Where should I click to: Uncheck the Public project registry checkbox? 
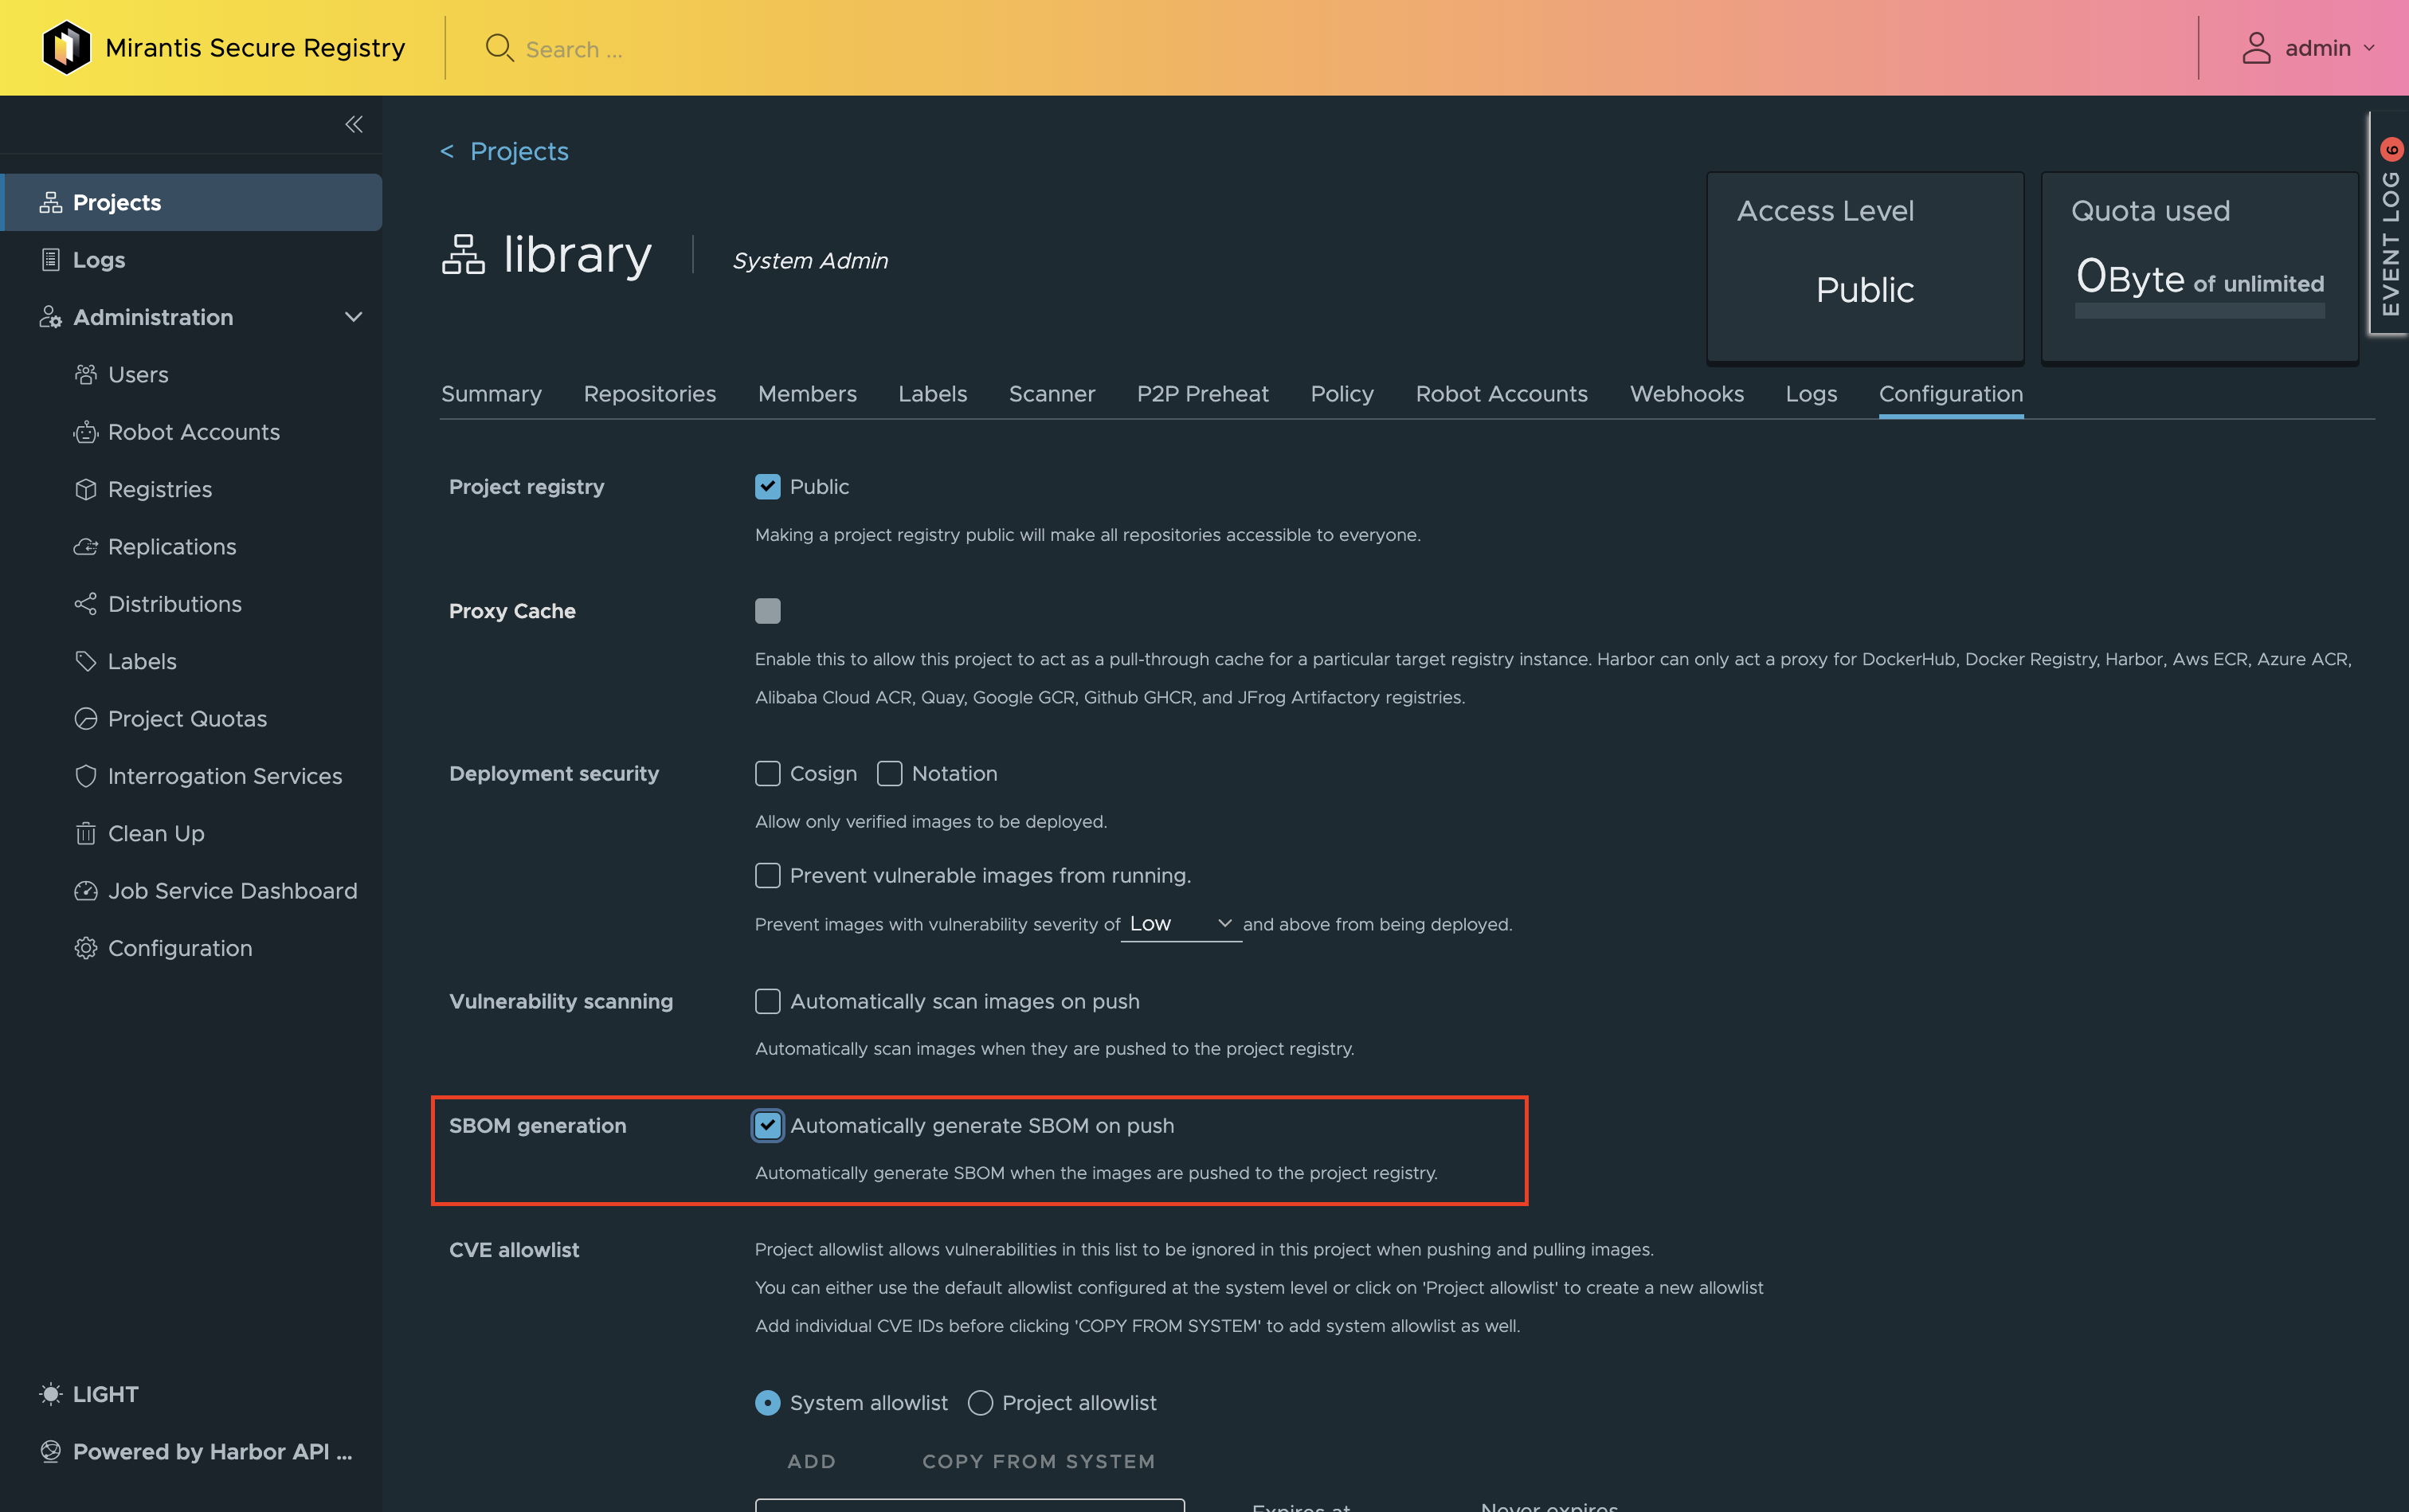pyautogui.click(x=767, y=487)
